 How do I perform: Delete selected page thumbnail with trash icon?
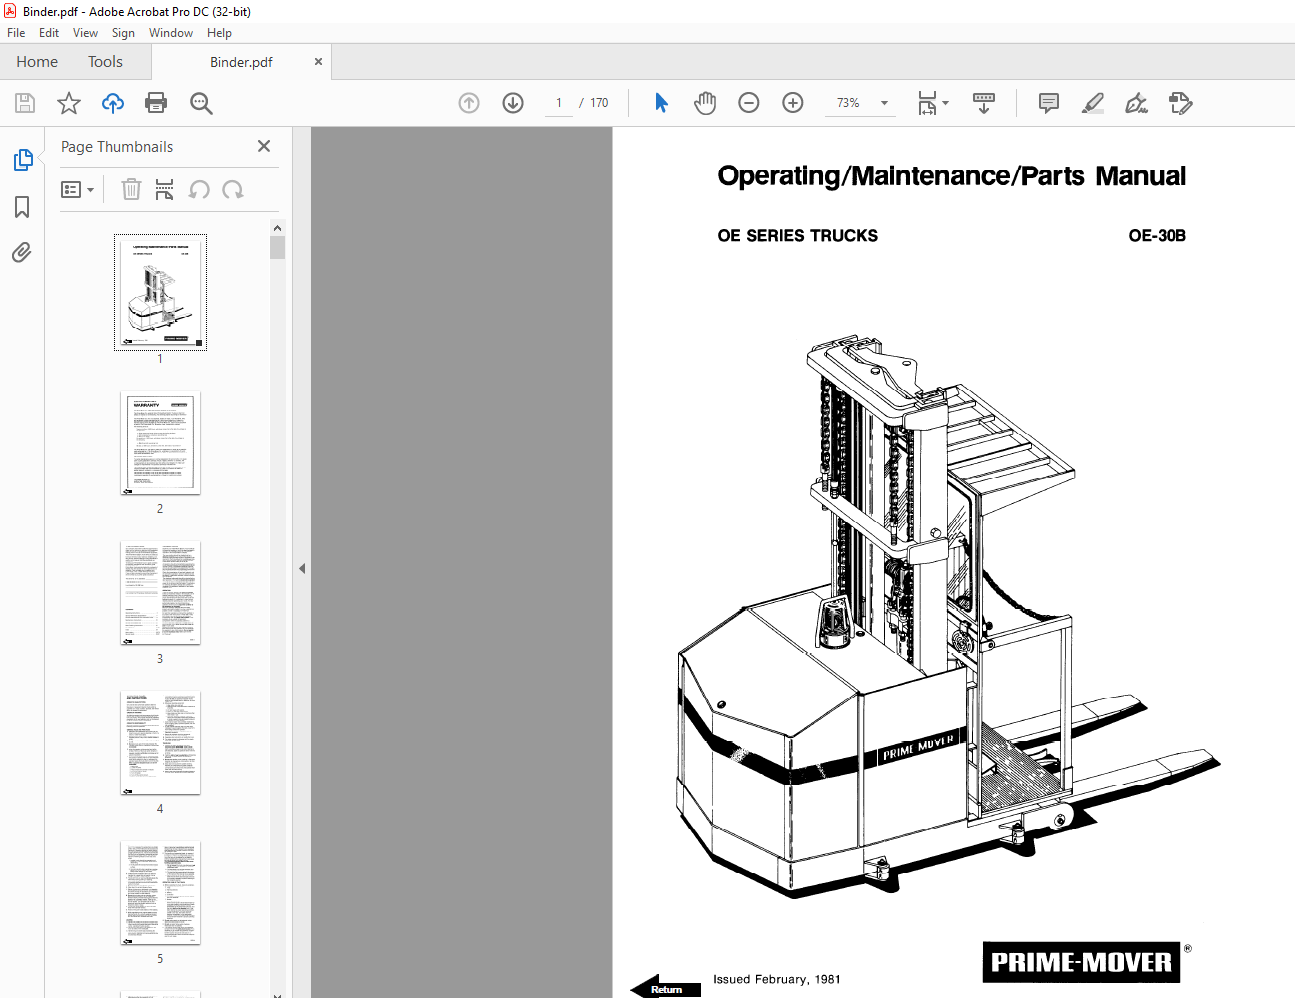point(131,189)
